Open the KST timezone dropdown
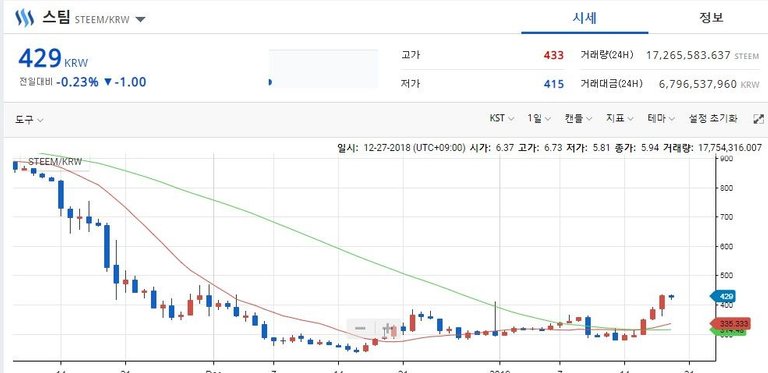768x373 pixels. pos(502,118)
